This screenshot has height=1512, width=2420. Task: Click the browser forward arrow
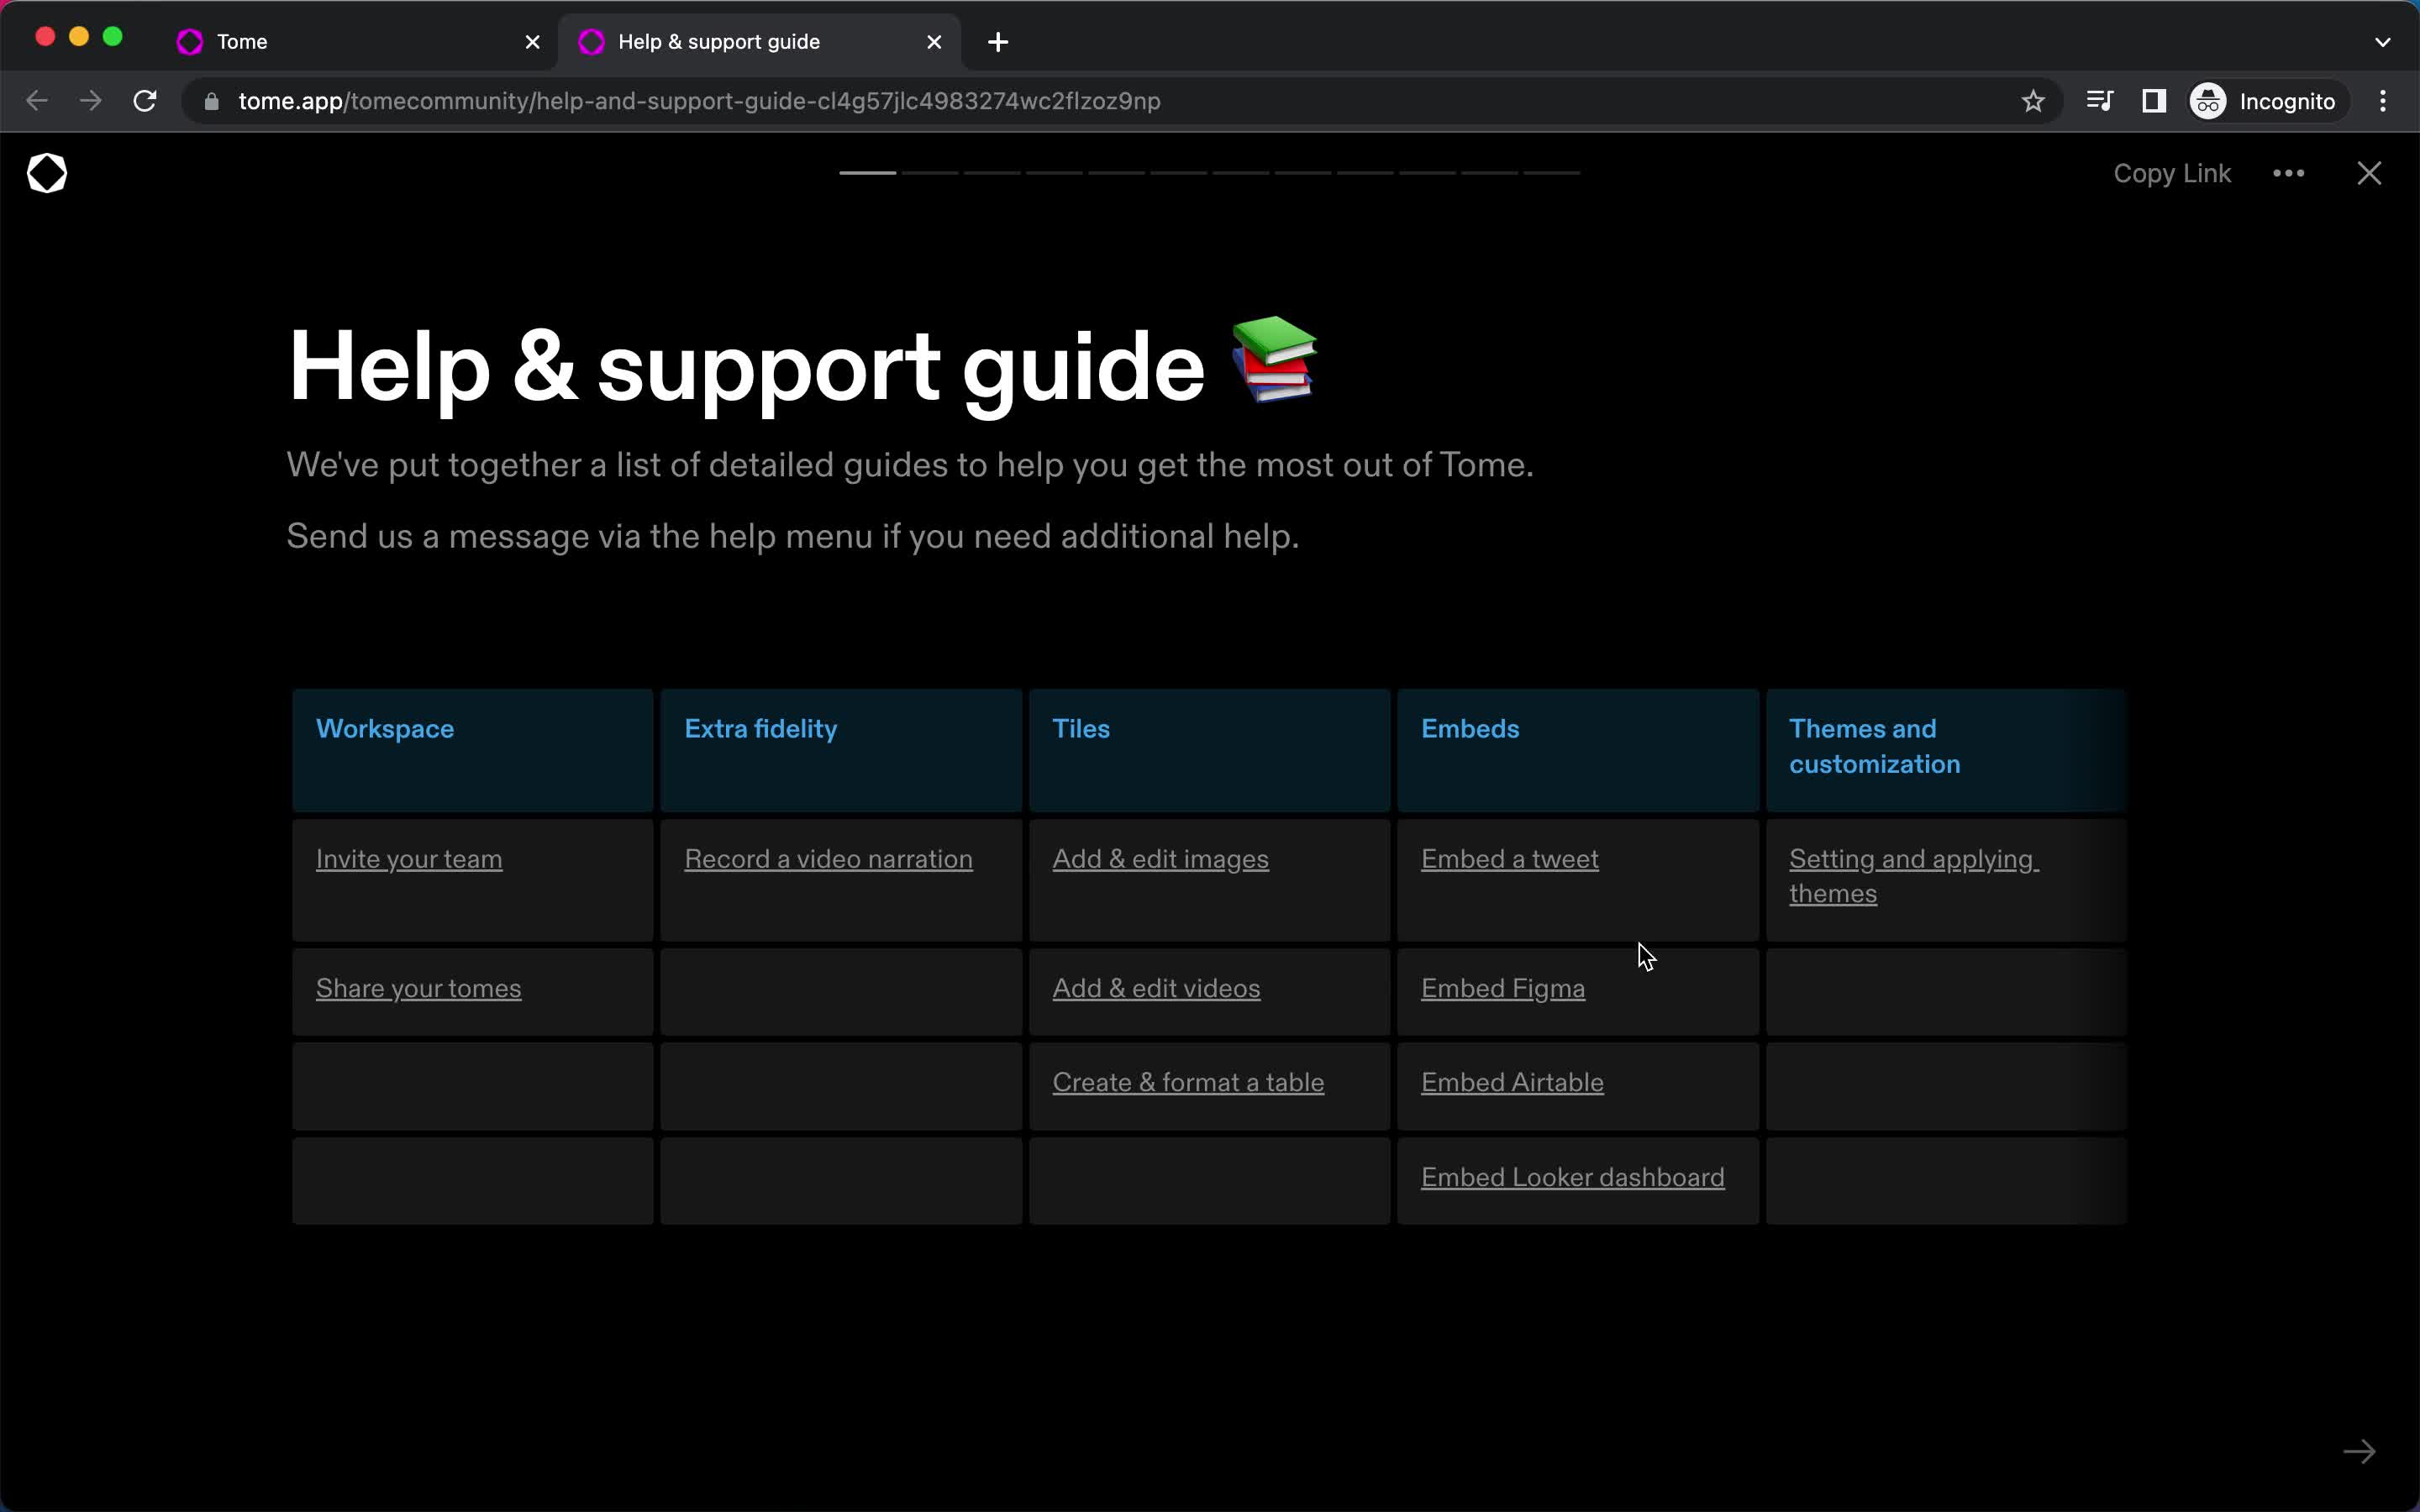[91, 101]
